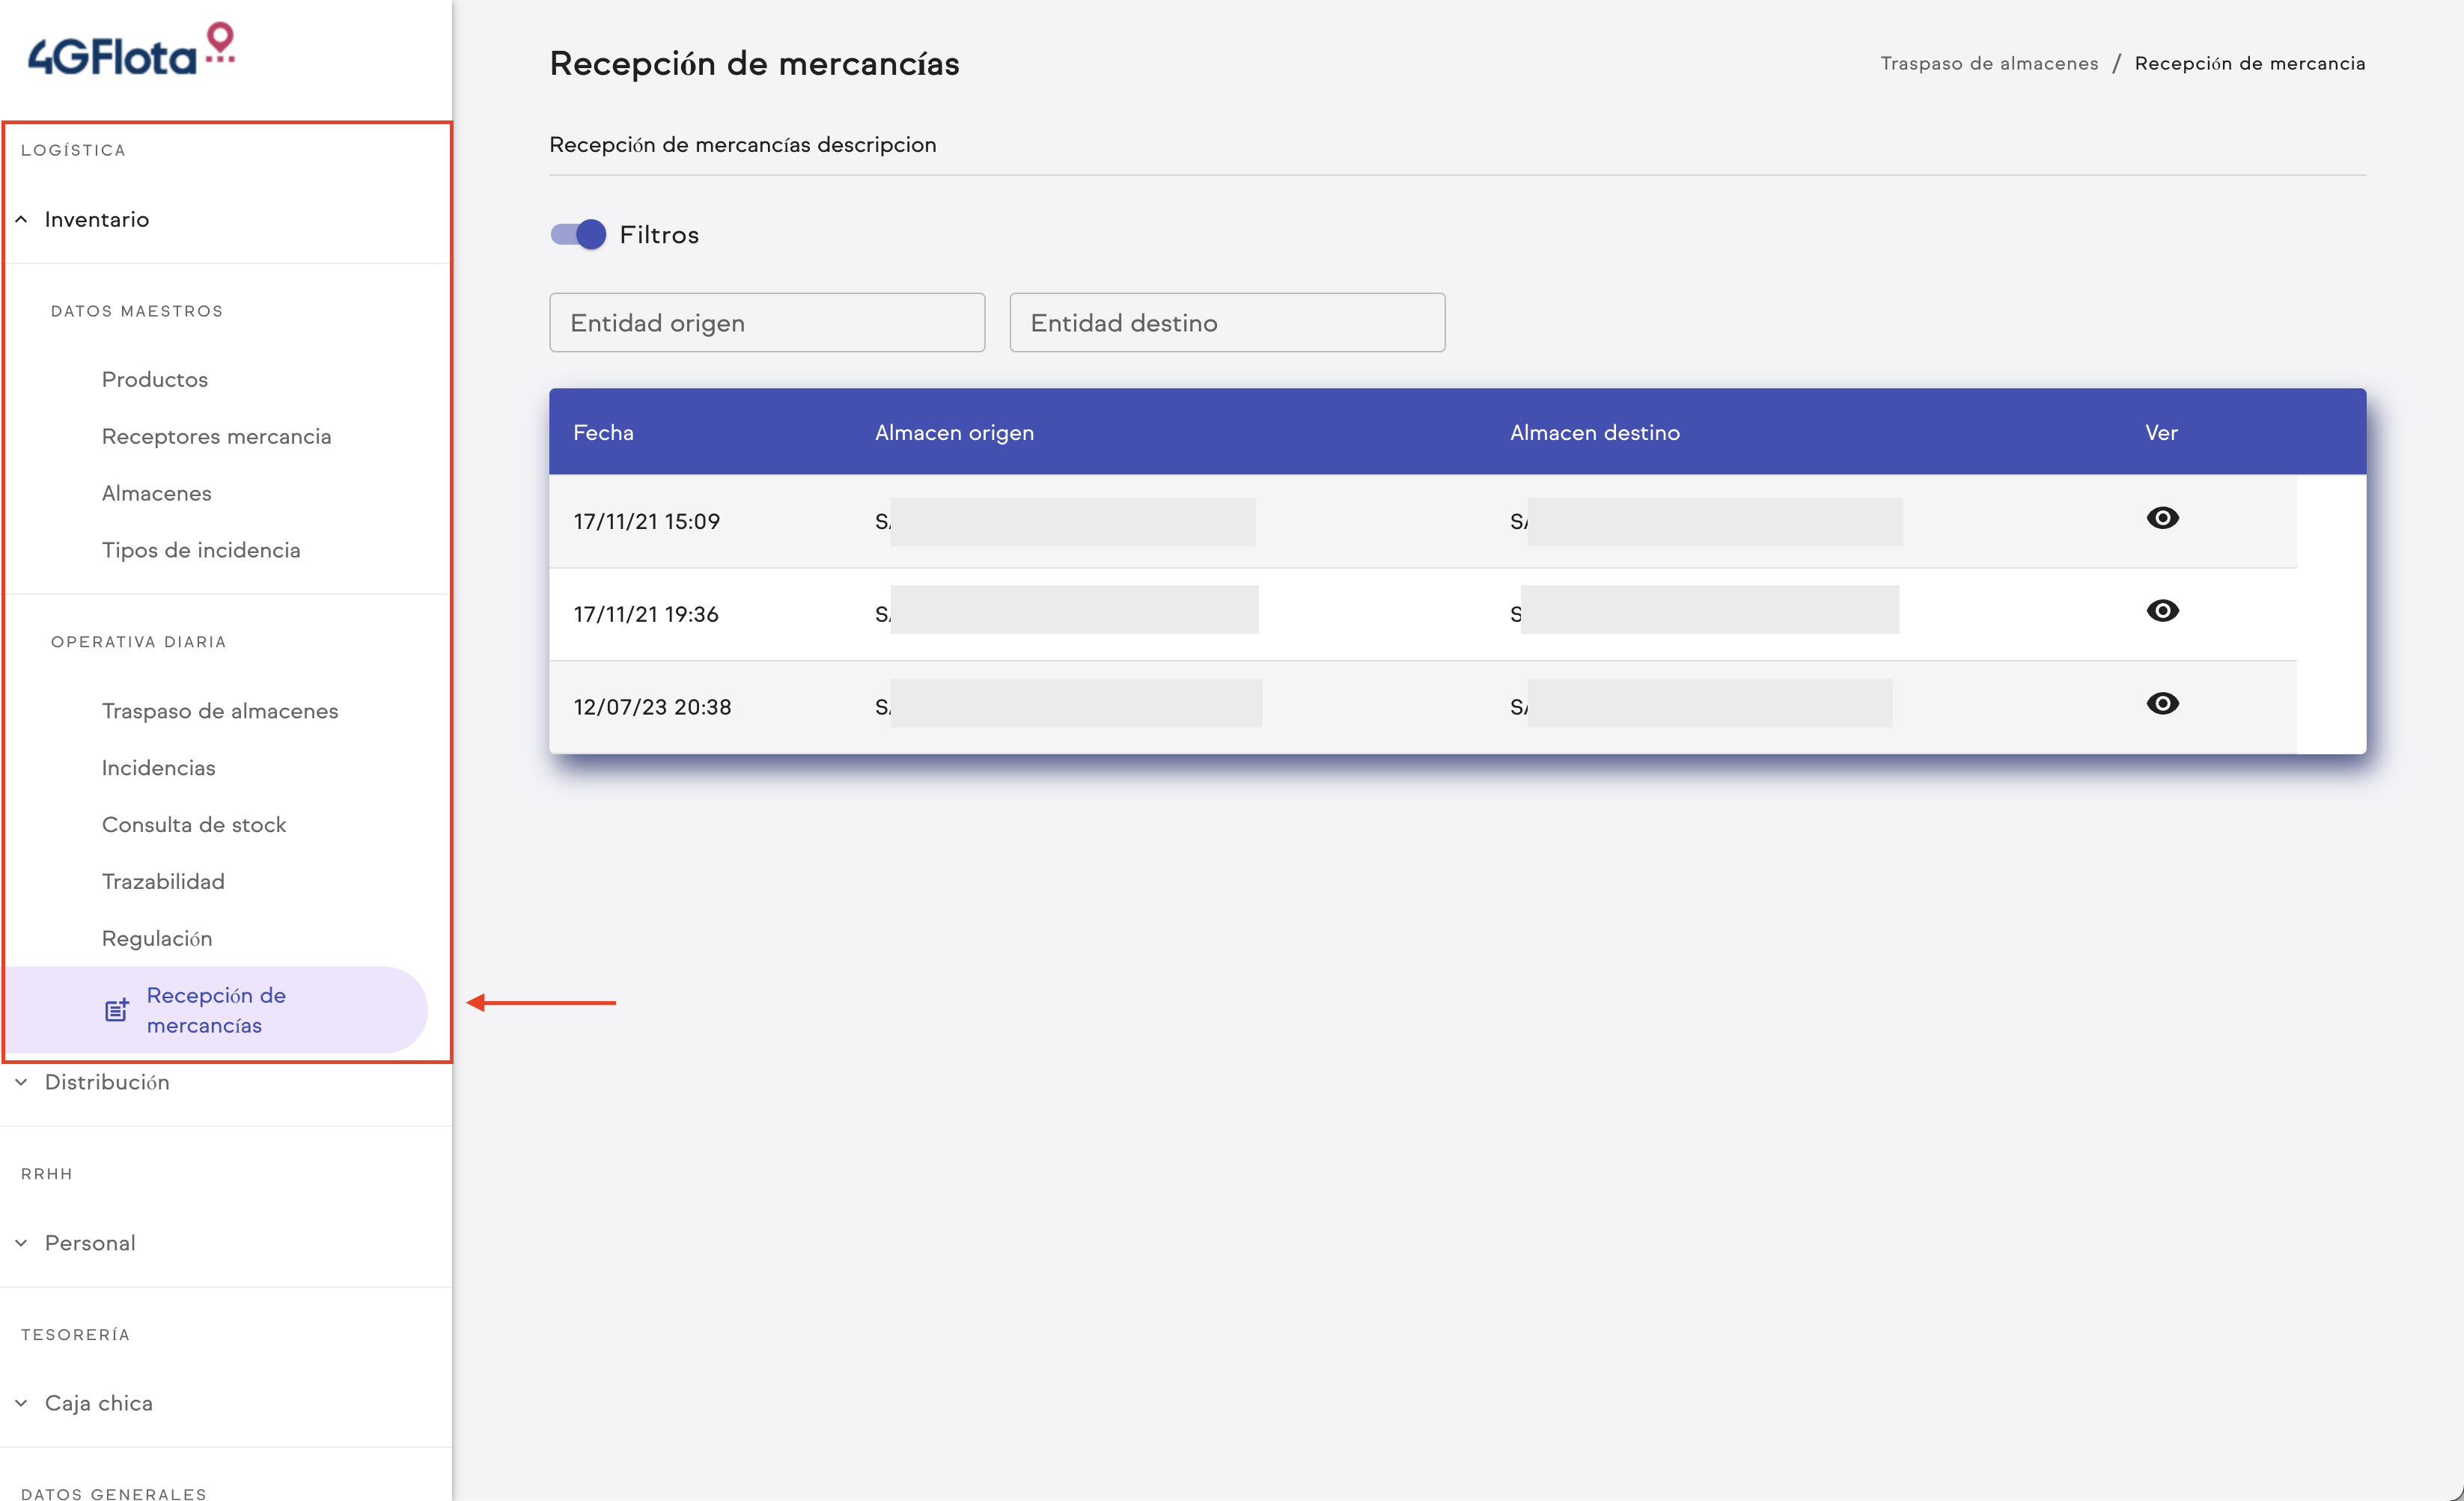This screenshot has width=2464, height=1501.
Task: Open Productos under Datos Maestros
Action: pyautogui.click(x=155, y=379)
